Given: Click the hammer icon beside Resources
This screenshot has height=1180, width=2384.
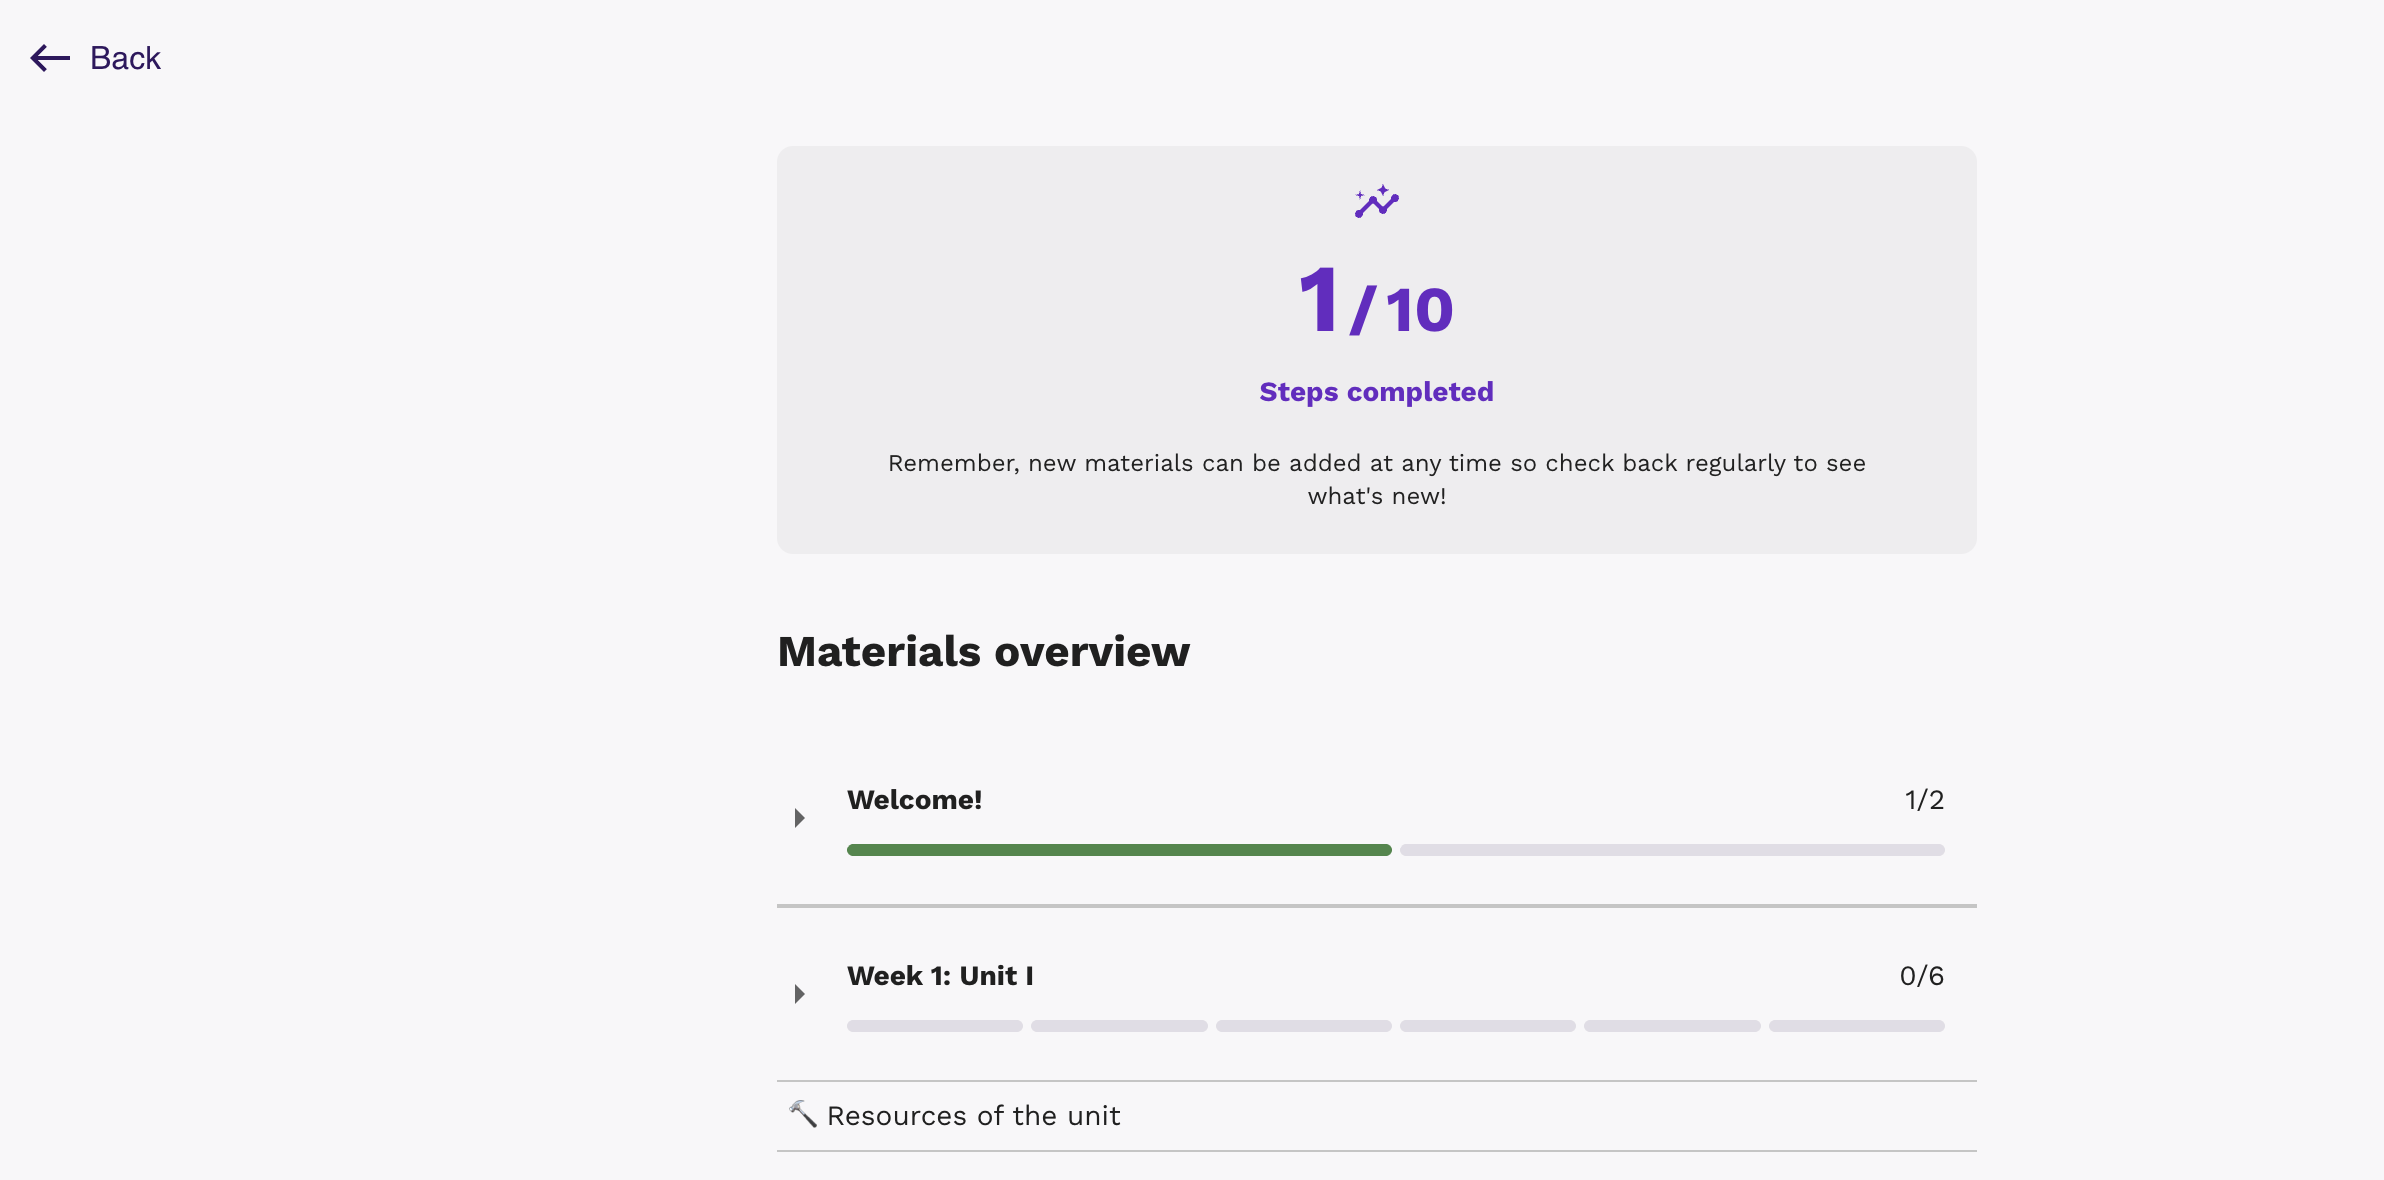Looking at the screenshot, I should pyautogui.click(x=803, y=1114).
